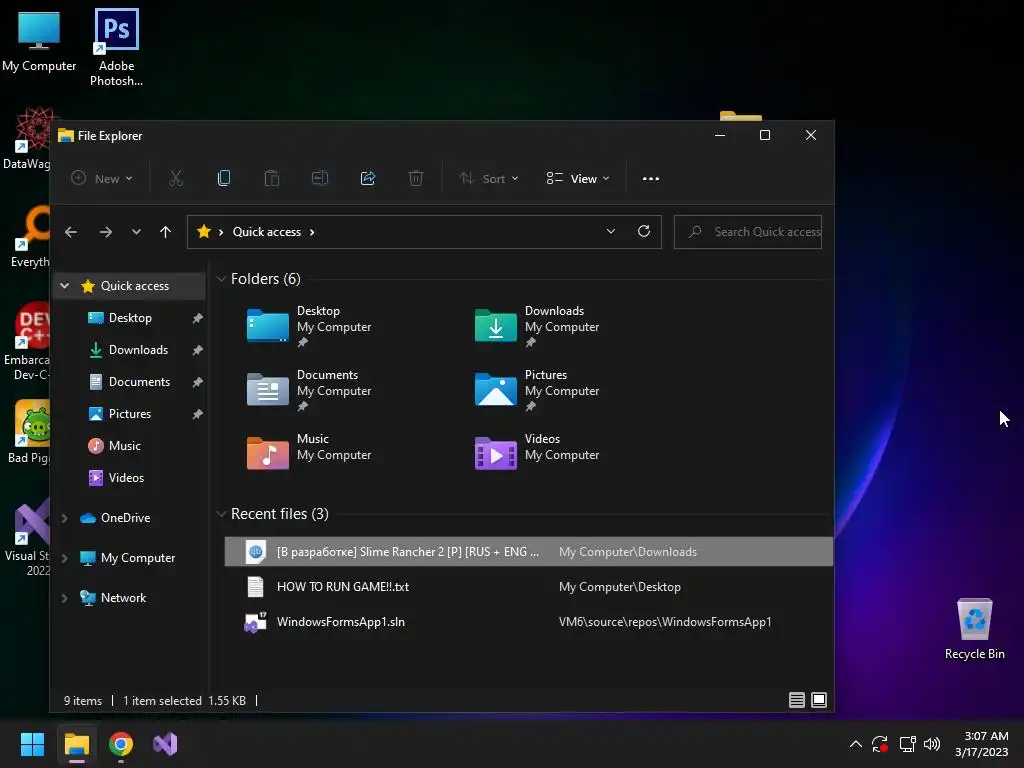
Task: Open the Windows Start menu
Action: point(32,744)
